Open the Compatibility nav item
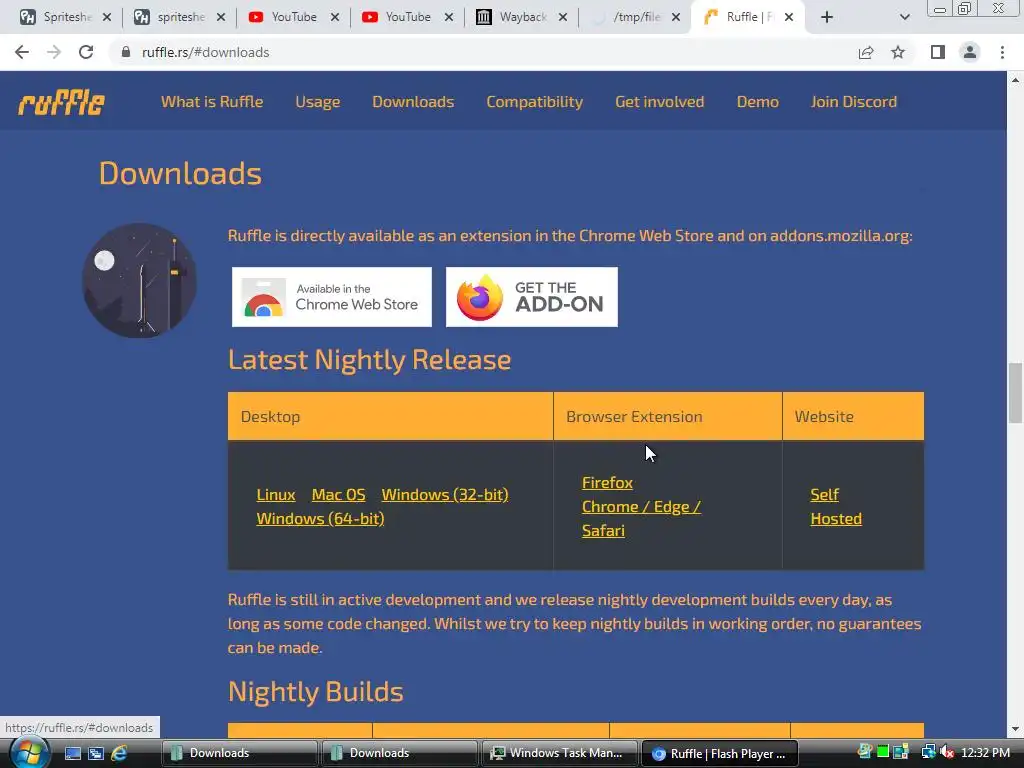 pyautogui.click(x=534, y=102)
